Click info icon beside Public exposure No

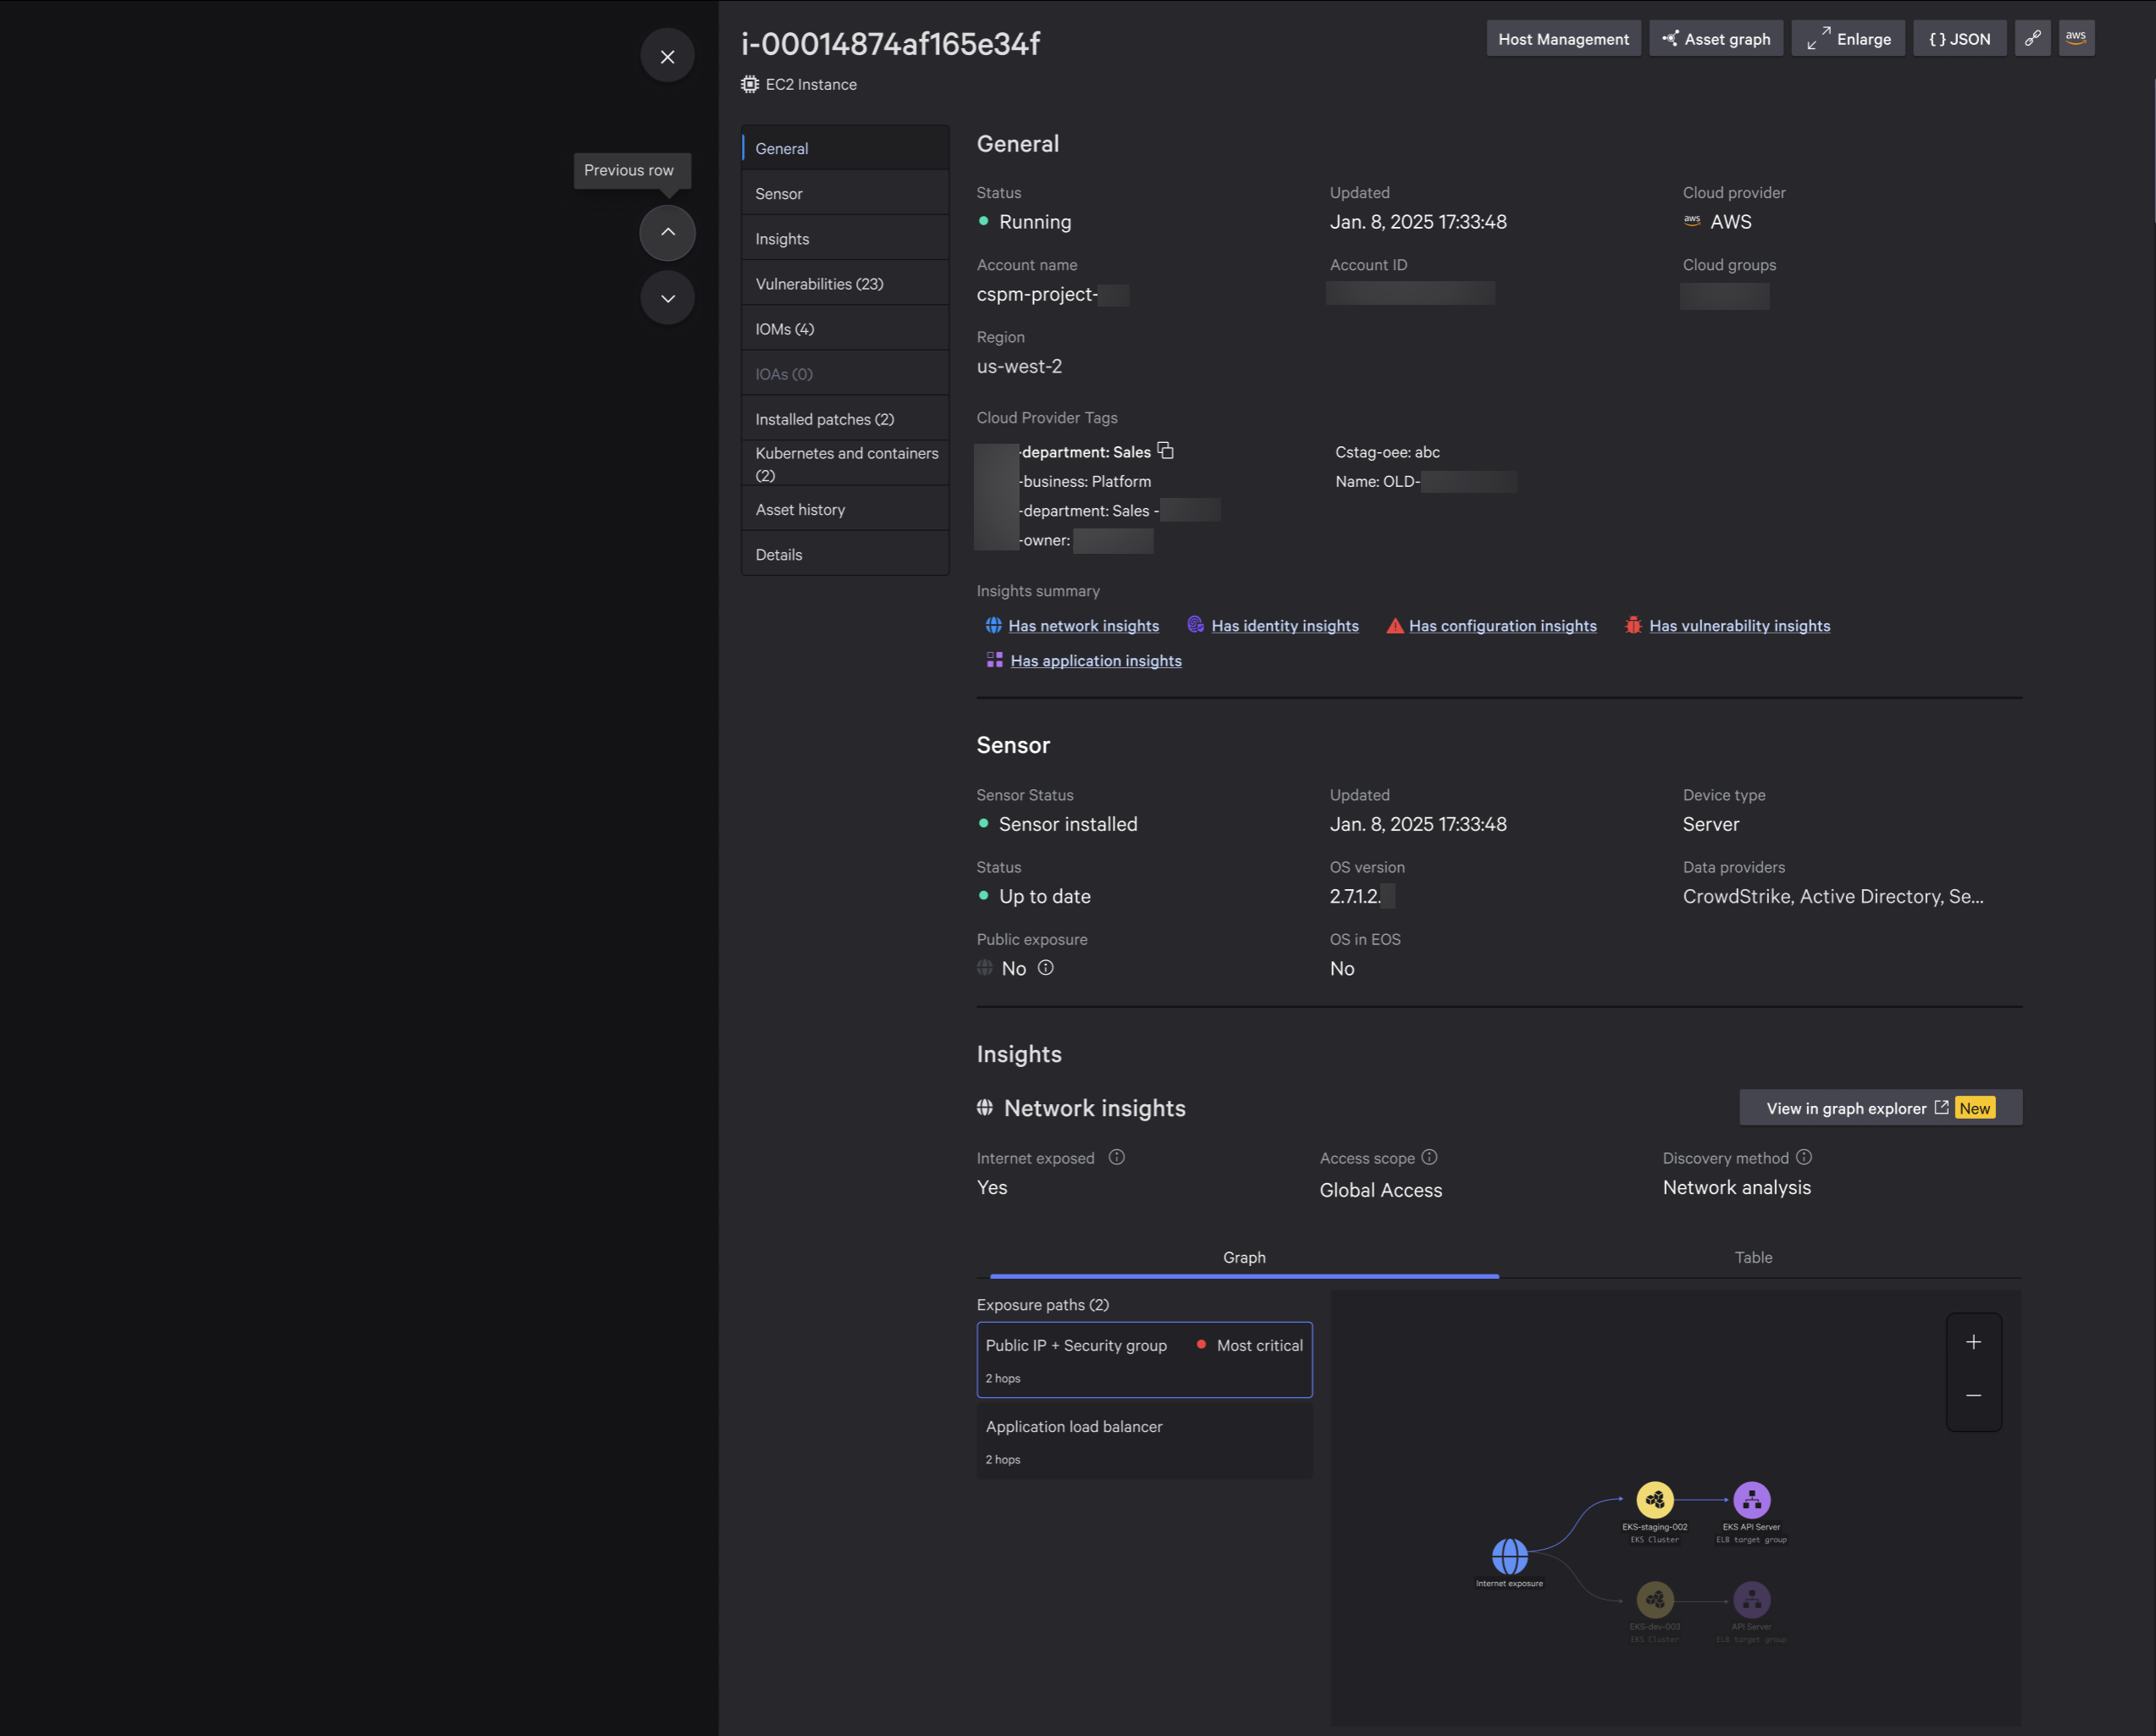tap(1045, 968)
